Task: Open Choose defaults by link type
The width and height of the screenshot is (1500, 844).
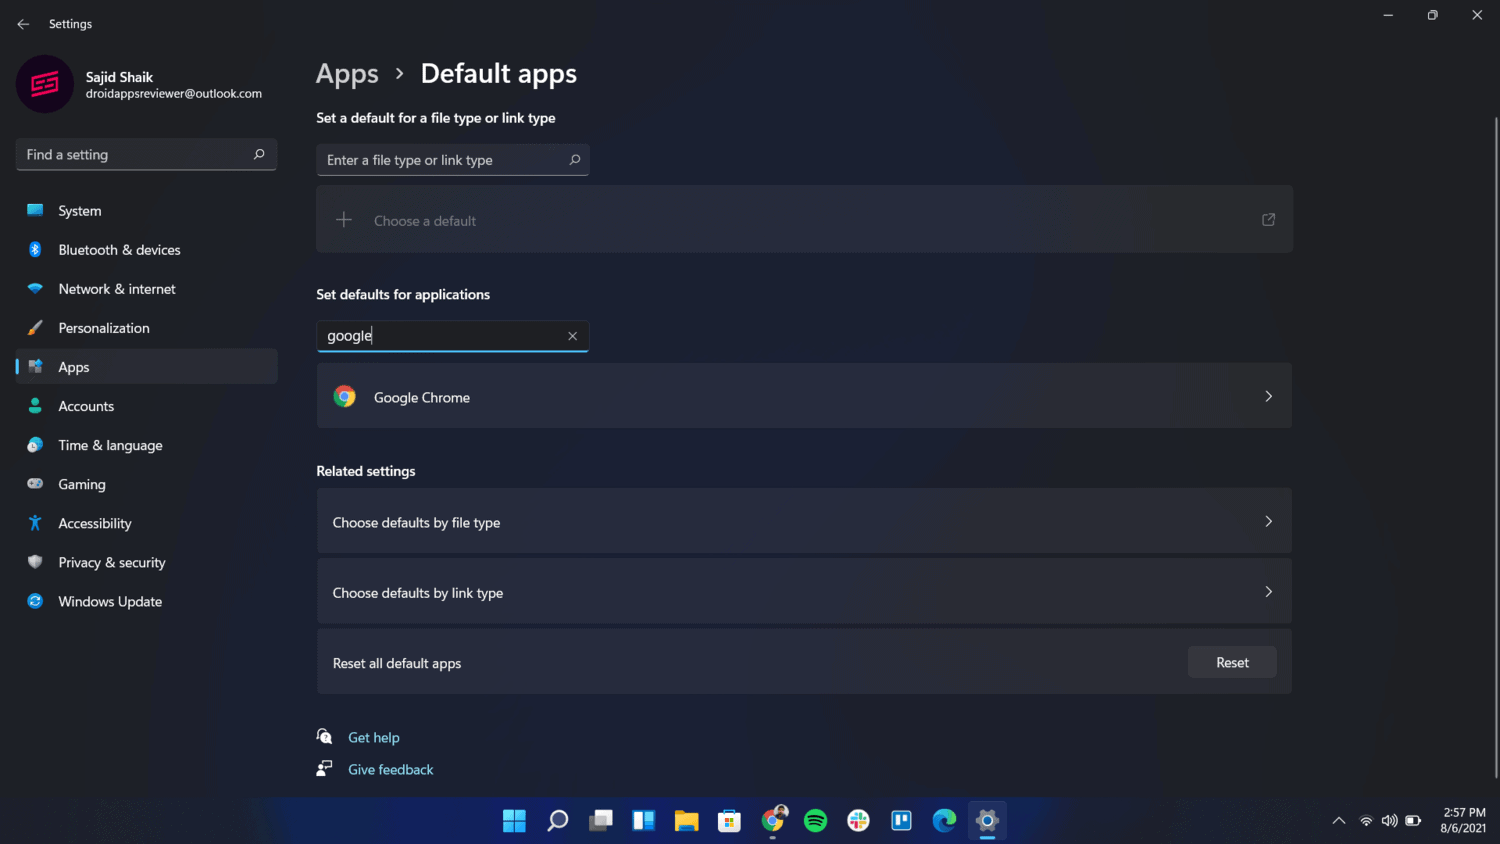Action: coord(804,592)
